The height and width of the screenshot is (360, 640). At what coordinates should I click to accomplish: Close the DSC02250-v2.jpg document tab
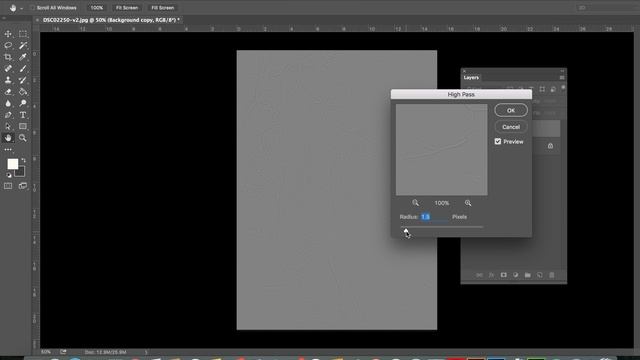pos(37,20)
